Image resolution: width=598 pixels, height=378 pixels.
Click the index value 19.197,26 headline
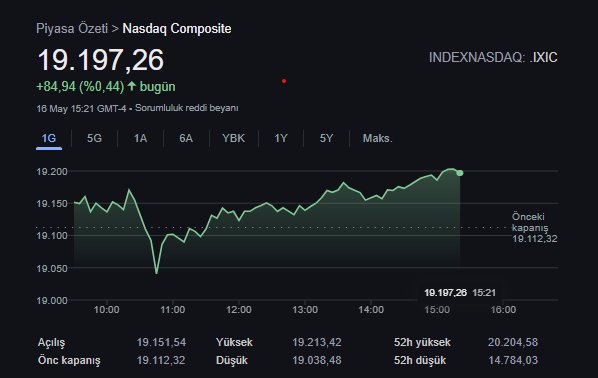tap(101, 60)
